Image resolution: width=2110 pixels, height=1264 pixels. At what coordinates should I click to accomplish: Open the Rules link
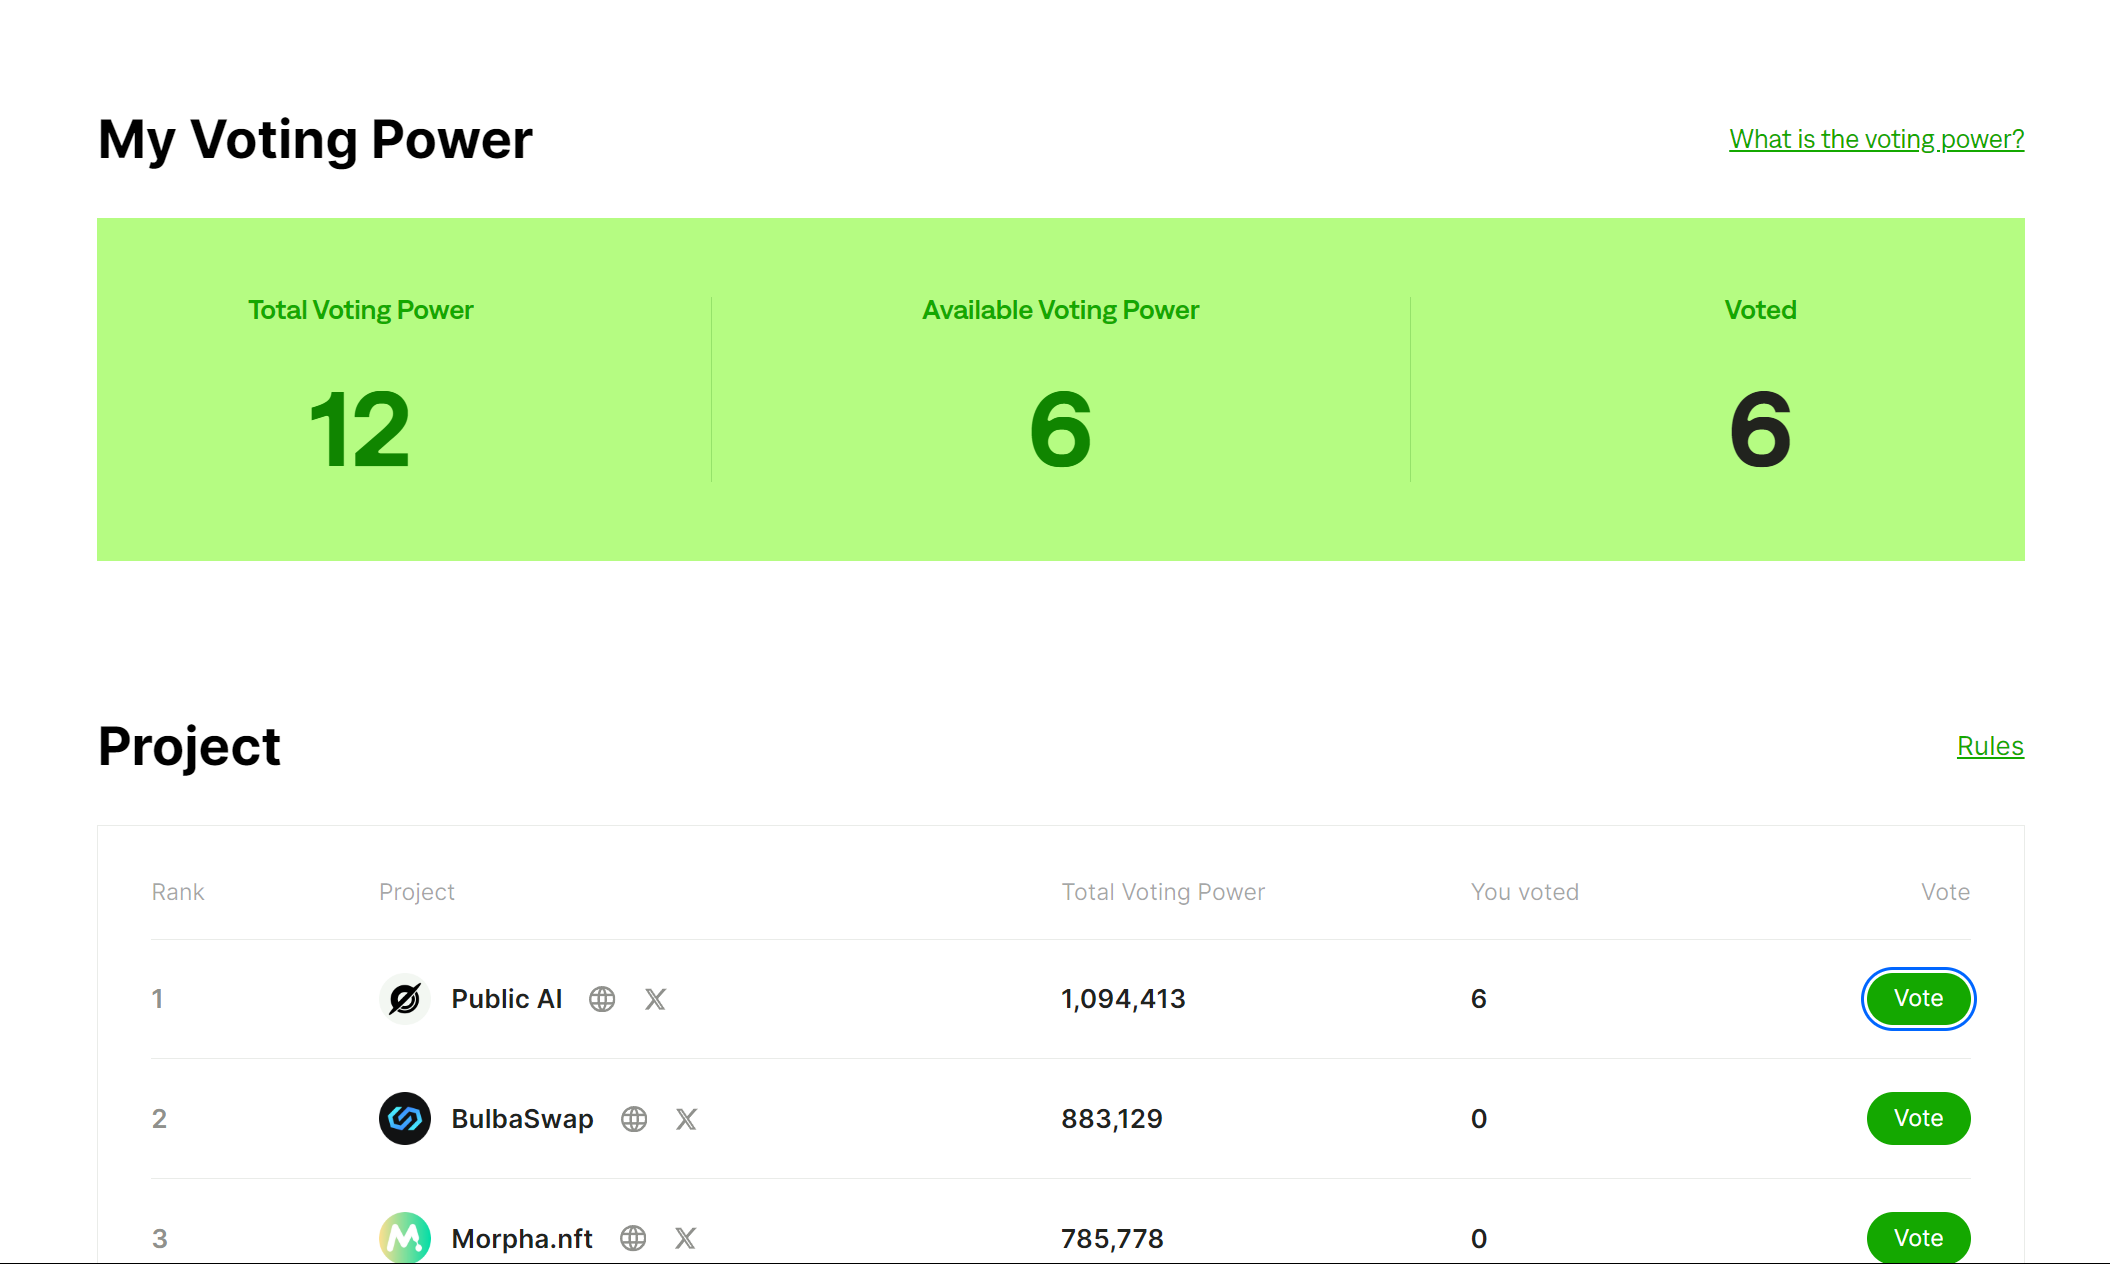(x=1990, y=746)
